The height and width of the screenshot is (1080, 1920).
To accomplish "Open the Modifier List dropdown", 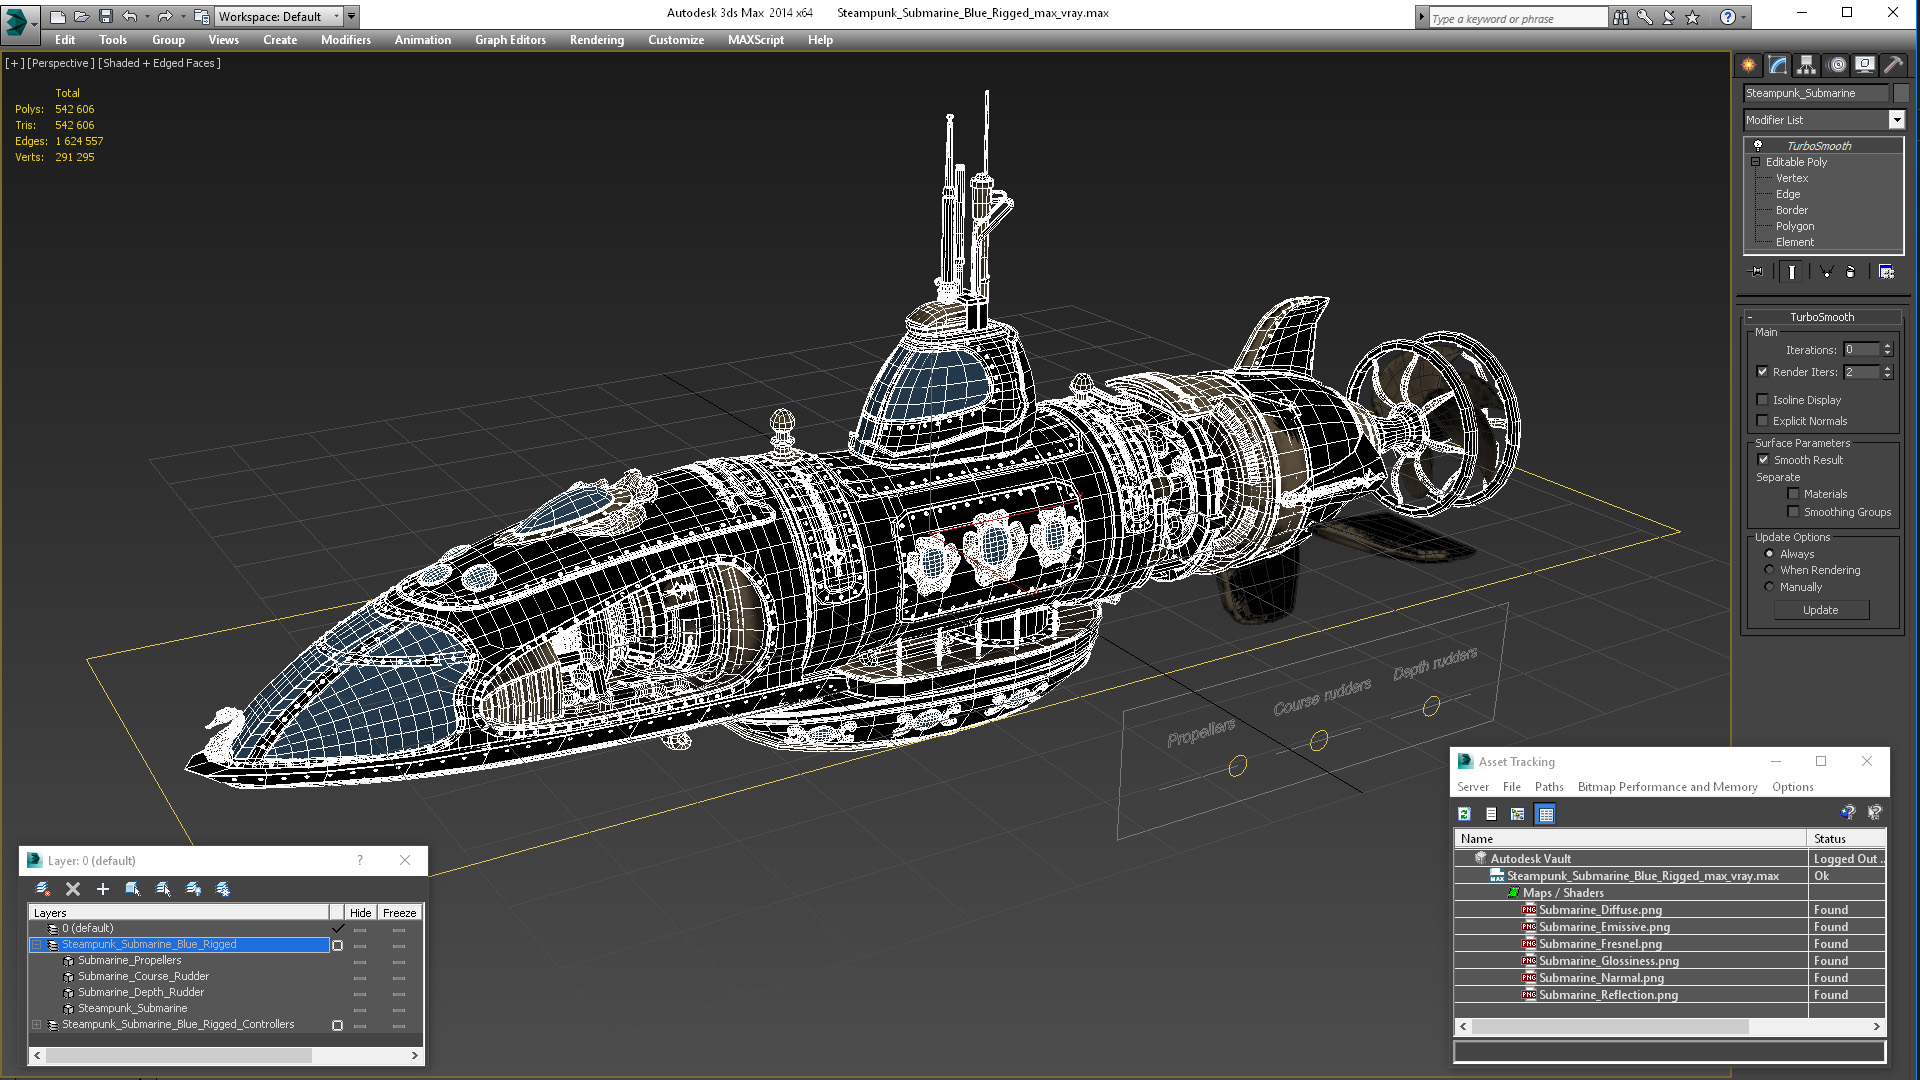I will (1896, 119).
